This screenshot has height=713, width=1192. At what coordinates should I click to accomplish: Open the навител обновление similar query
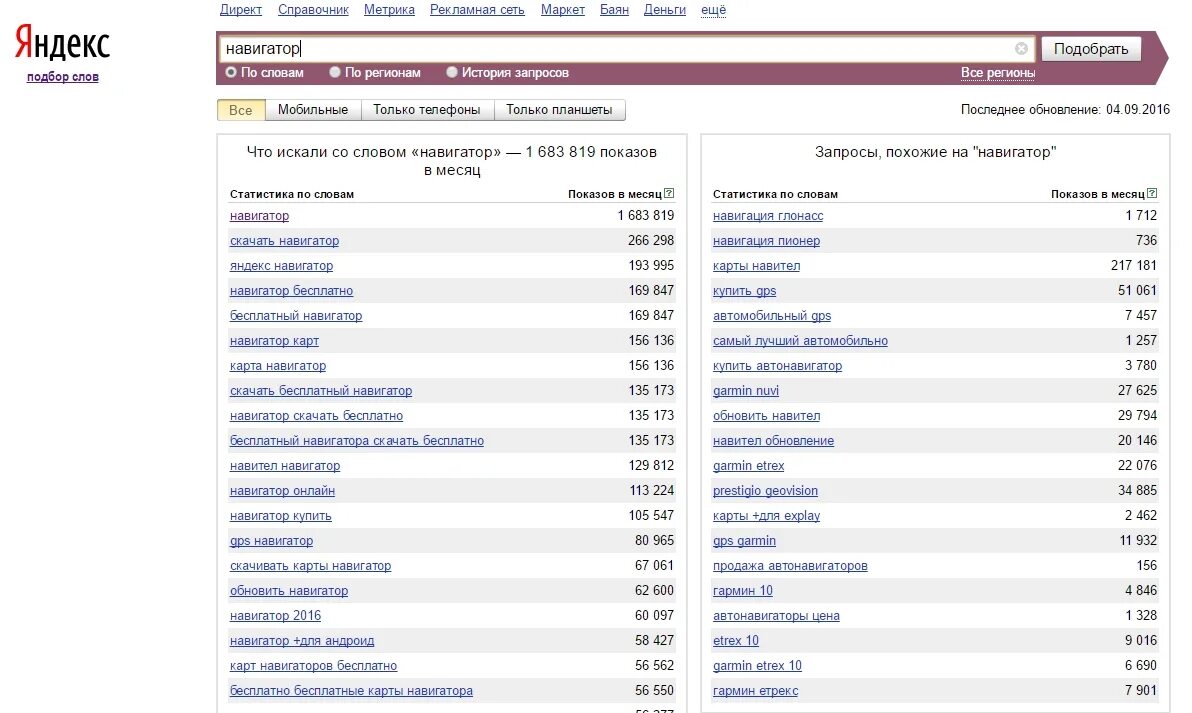point(773,441)
